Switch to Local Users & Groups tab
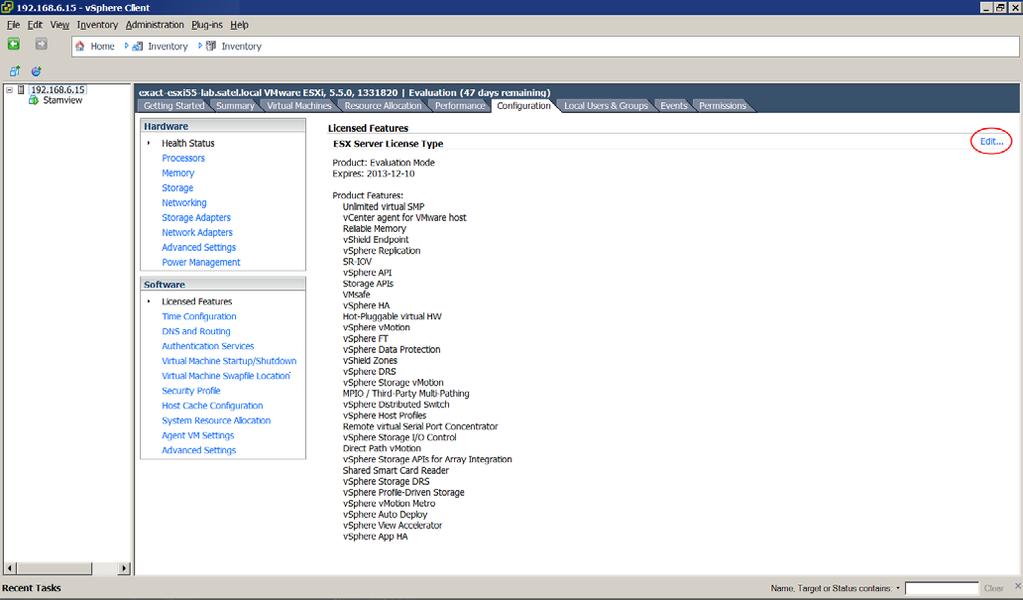The height and width of the screenshot is (600, 1023). 605,106
